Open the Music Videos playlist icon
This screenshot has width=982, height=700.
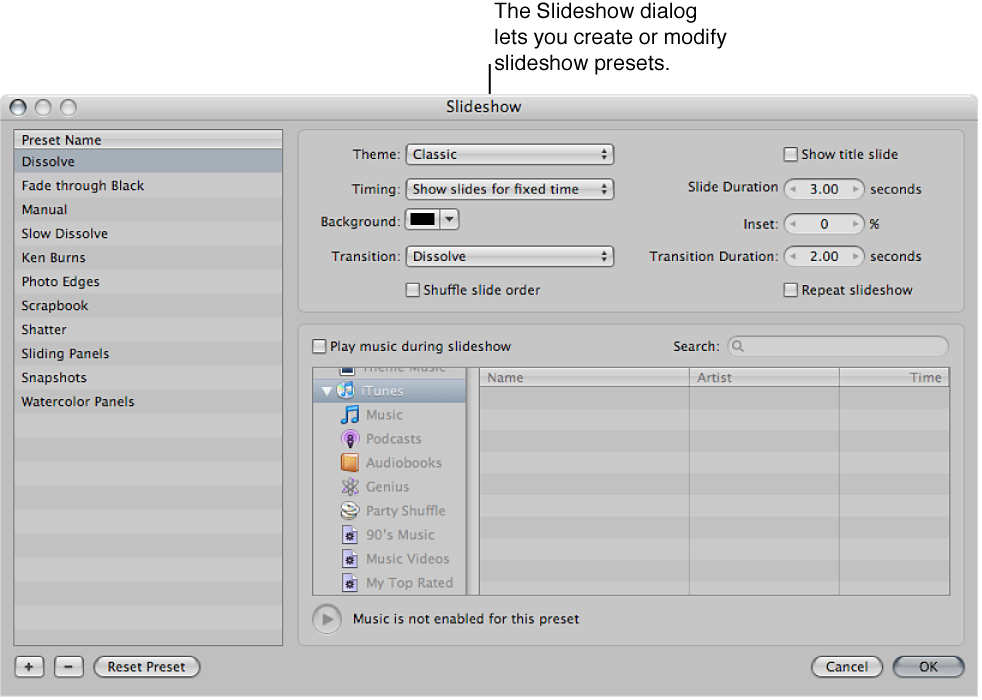coord(349,558)
